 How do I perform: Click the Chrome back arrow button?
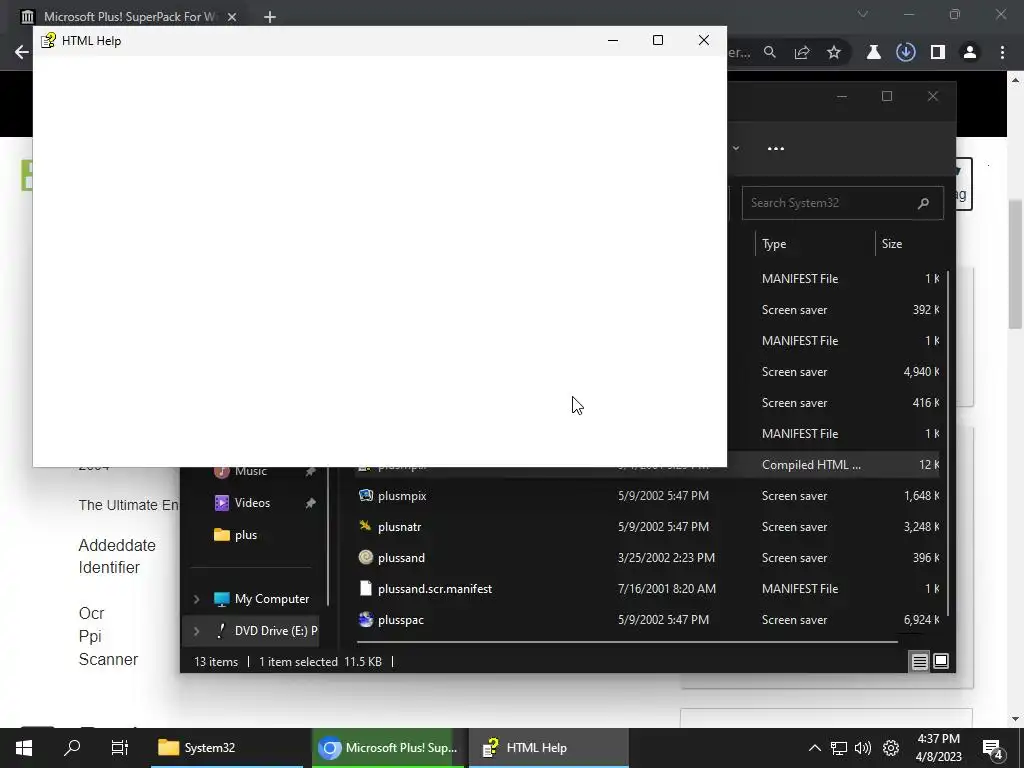[x=22, y=52]
